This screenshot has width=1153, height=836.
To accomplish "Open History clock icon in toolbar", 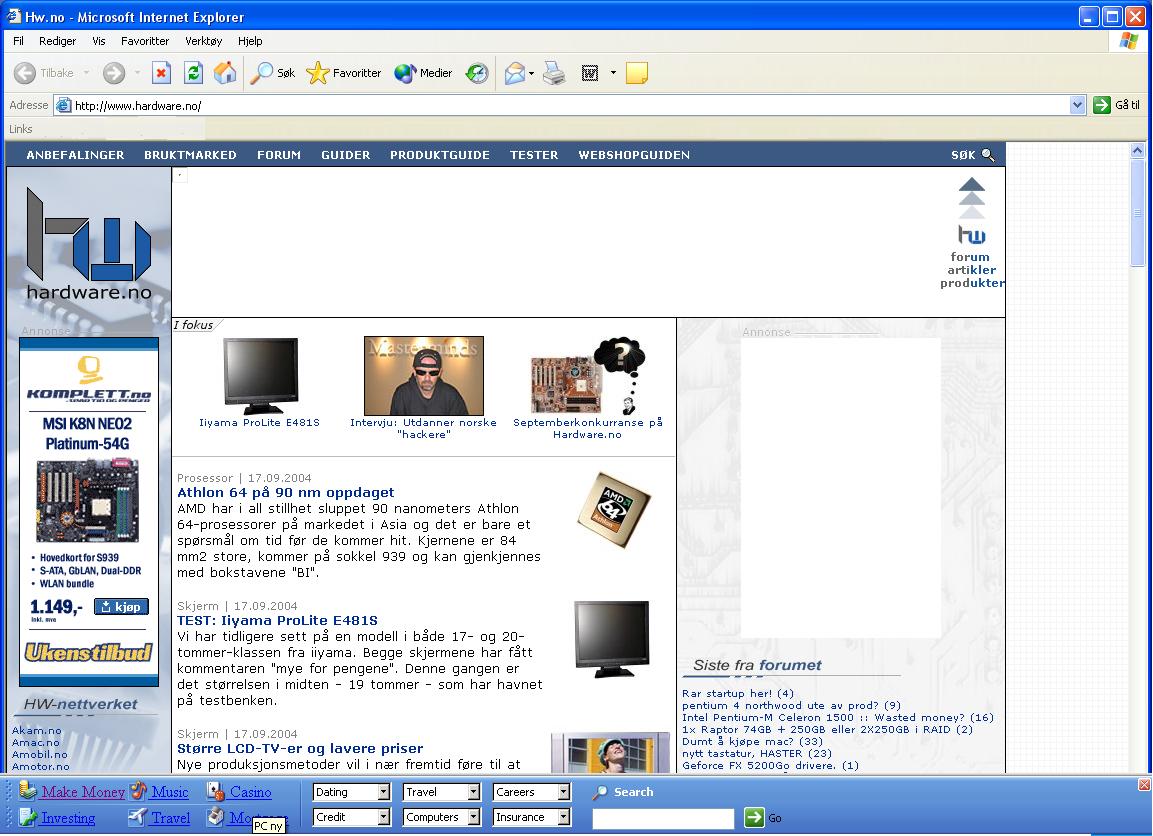I will 476,73.
